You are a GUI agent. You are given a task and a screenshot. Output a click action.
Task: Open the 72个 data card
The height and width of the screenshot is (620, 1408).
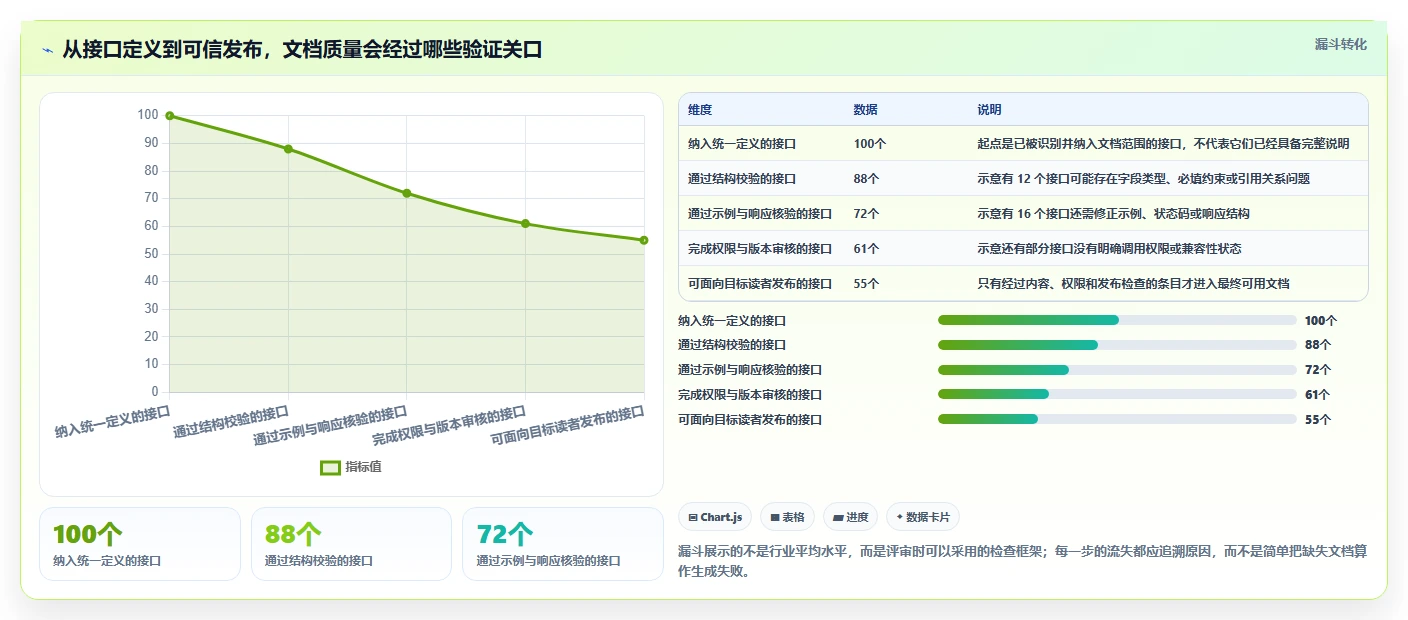(x=563, y=544)
